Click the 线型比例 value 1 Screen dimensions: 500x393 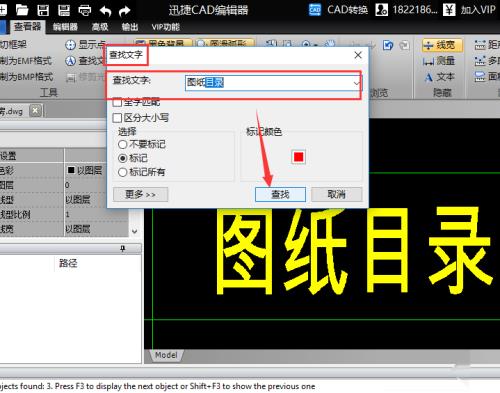[68, 214]
